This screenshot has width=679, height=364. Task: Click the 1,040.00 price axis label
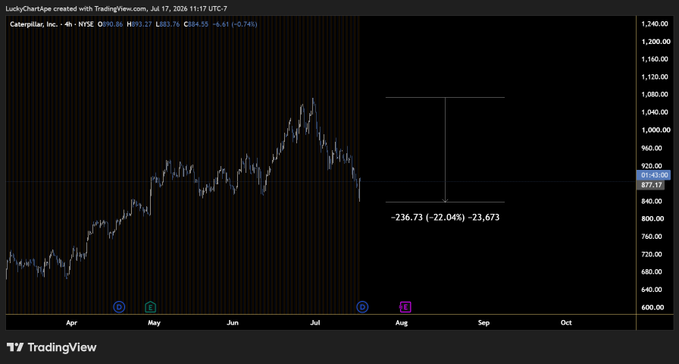[655, 112]
